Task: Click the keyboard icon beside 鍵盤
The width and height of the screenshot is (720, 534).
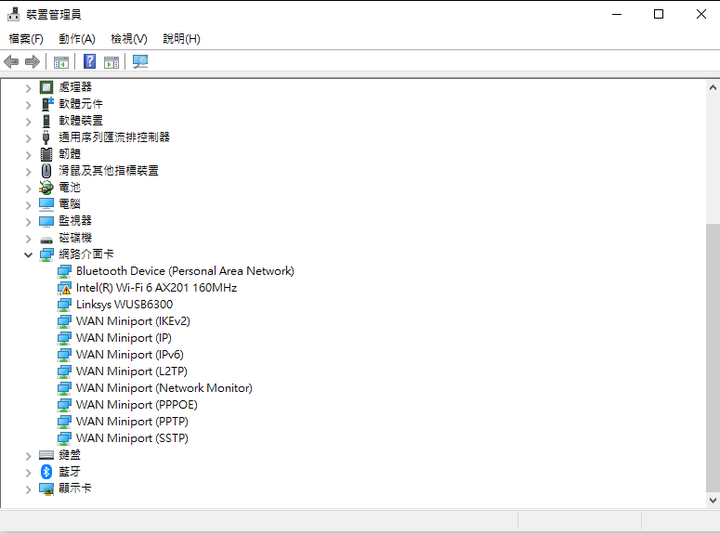Action: coord(46,455)
